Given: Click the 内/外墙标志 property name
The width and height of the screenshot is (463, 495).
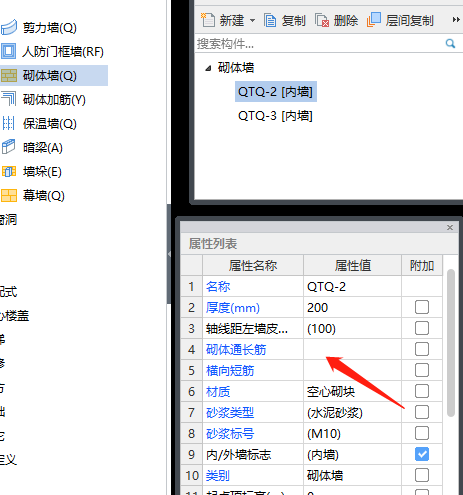Looking at the screenshot, I should pyautogui.click(x=238, y=455).
